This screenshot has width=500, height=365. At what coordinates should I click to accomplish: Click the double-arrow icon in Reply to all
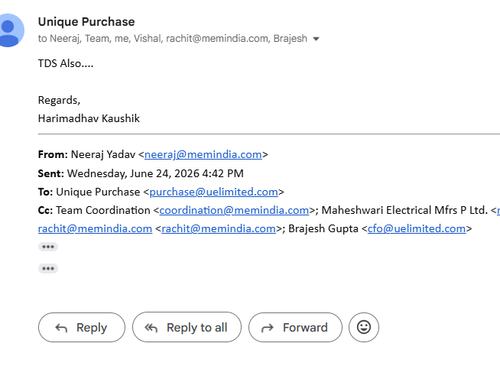[151, 328]
